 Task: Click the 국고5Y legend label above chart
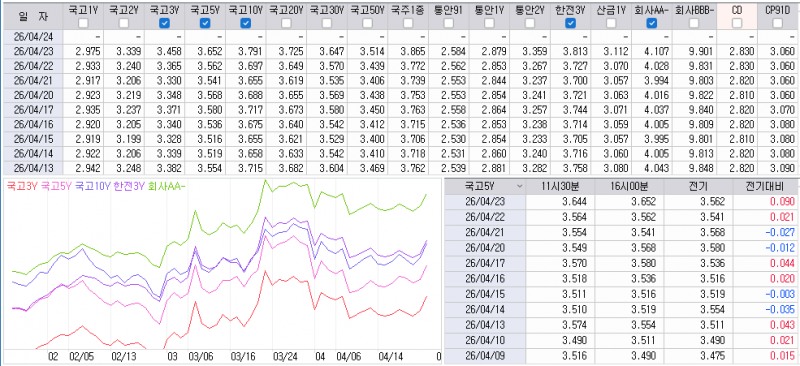56,187
